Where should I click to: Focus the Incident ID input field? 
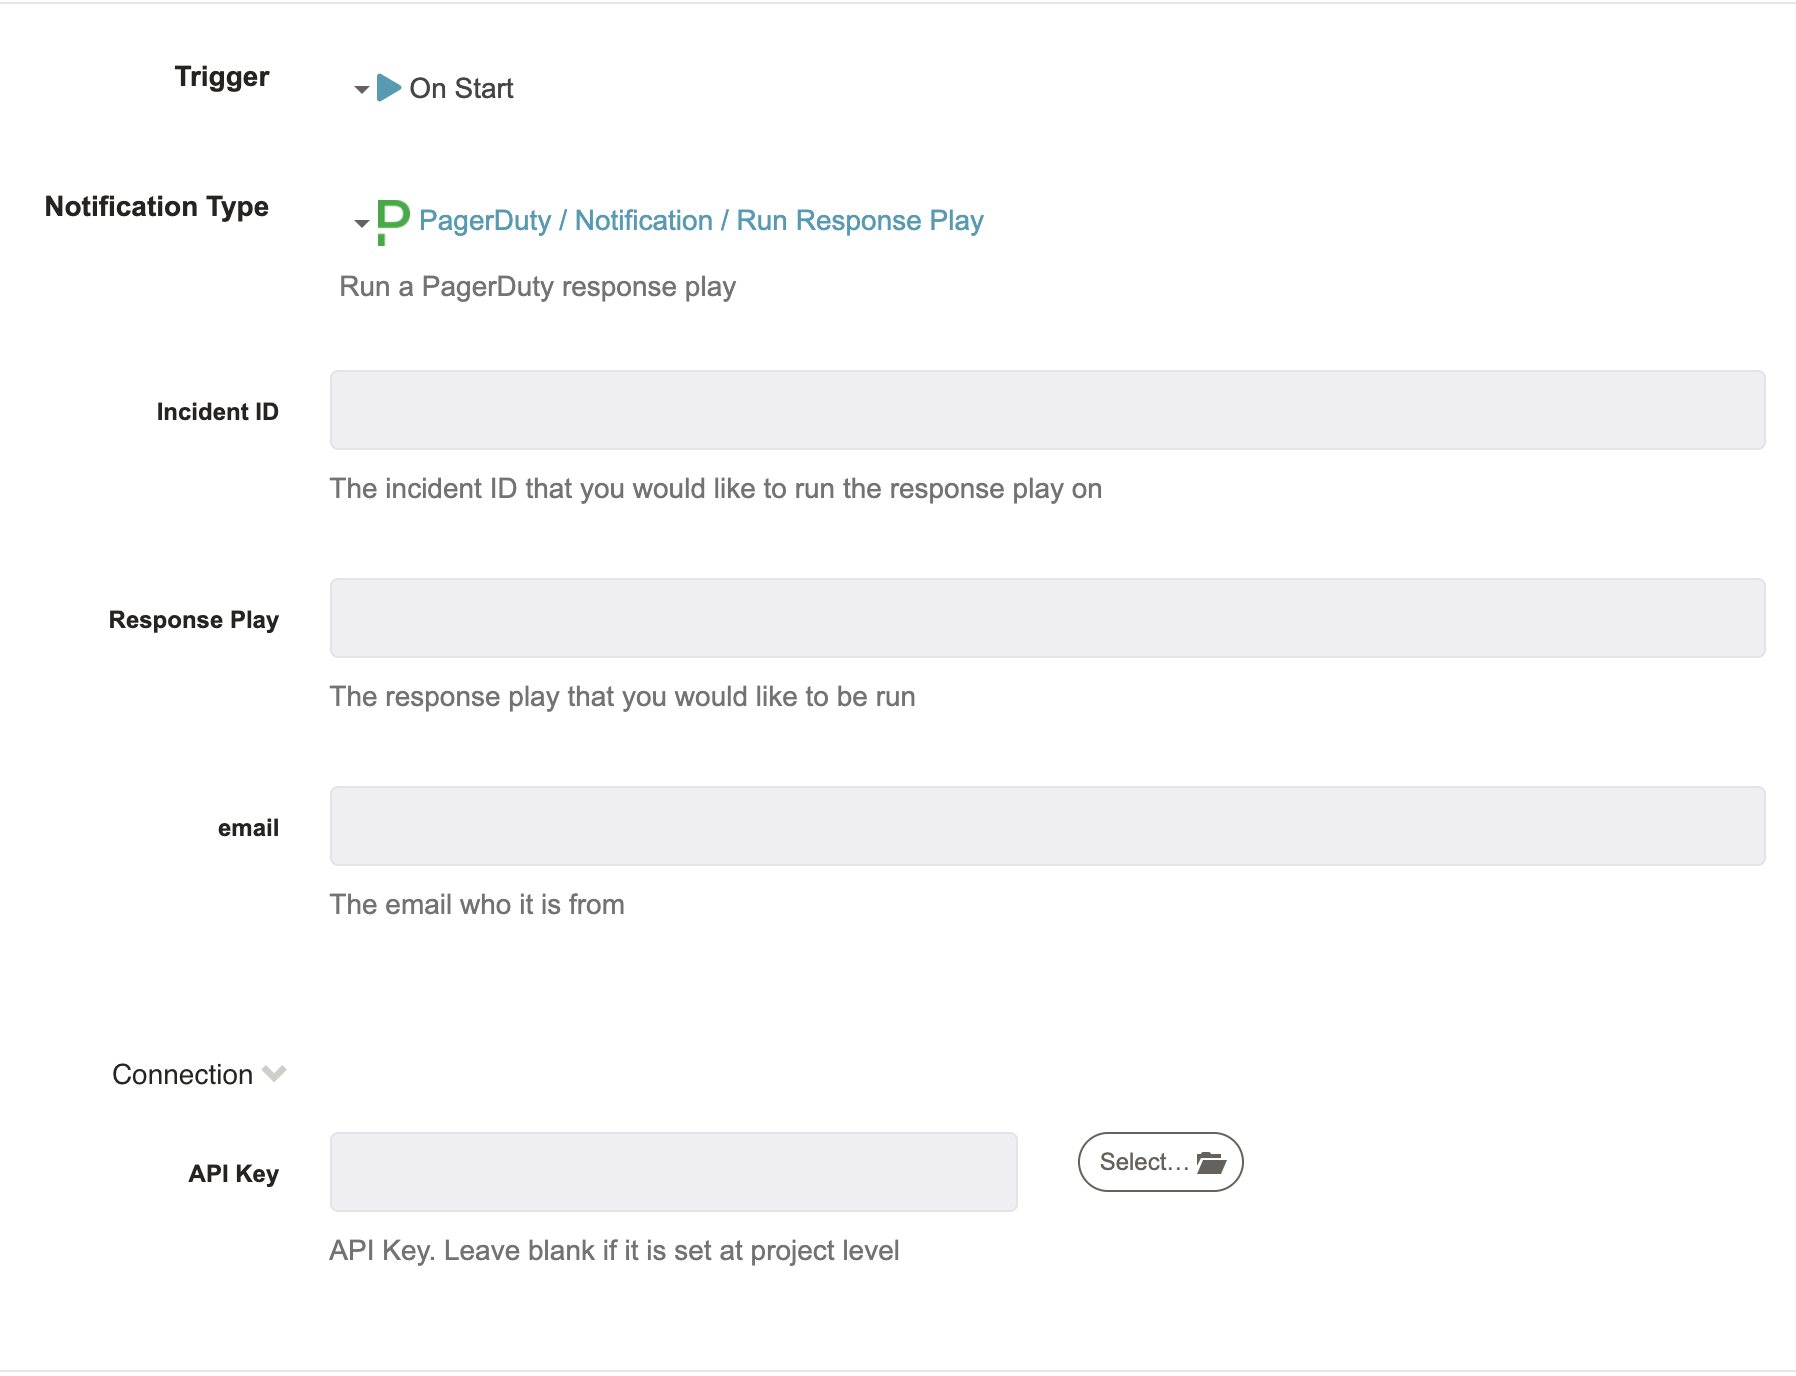click(x=1047, y=410)
